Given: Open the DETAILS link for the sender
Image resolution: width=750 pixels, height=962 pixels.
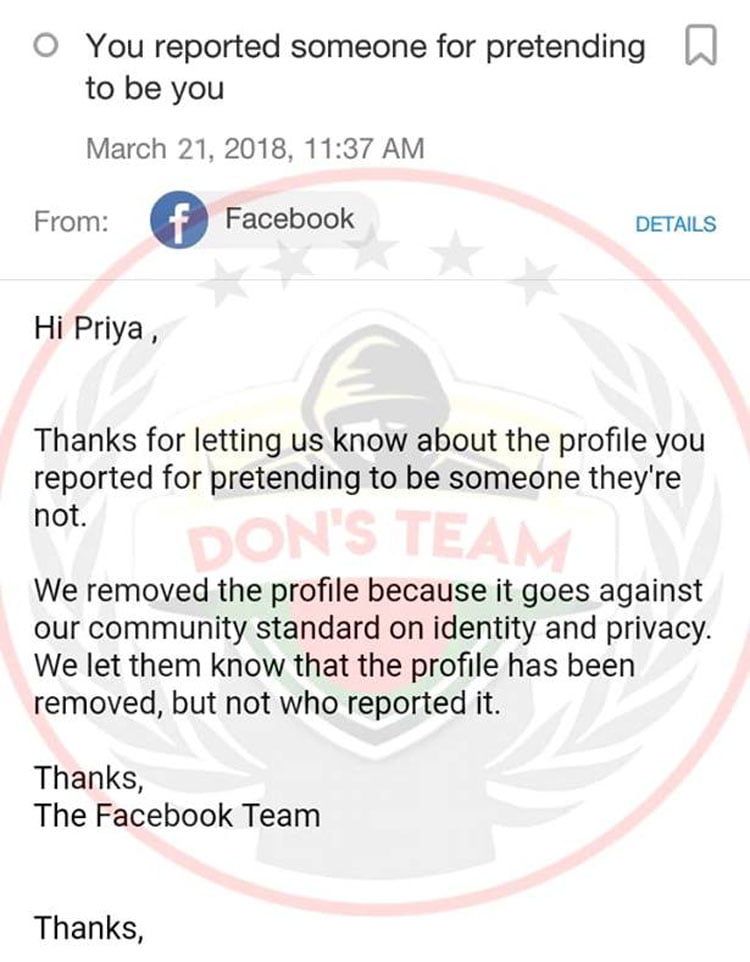Looking at the screenshot, I should point(675,224).
